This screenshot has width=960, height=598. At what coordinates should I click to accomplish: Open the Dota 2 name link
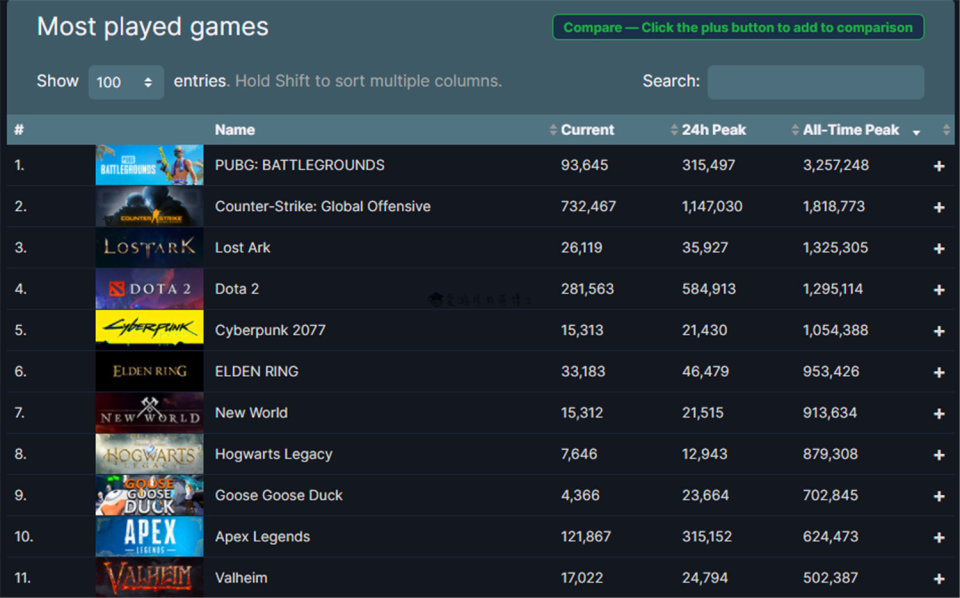click(x=237, y=289)
